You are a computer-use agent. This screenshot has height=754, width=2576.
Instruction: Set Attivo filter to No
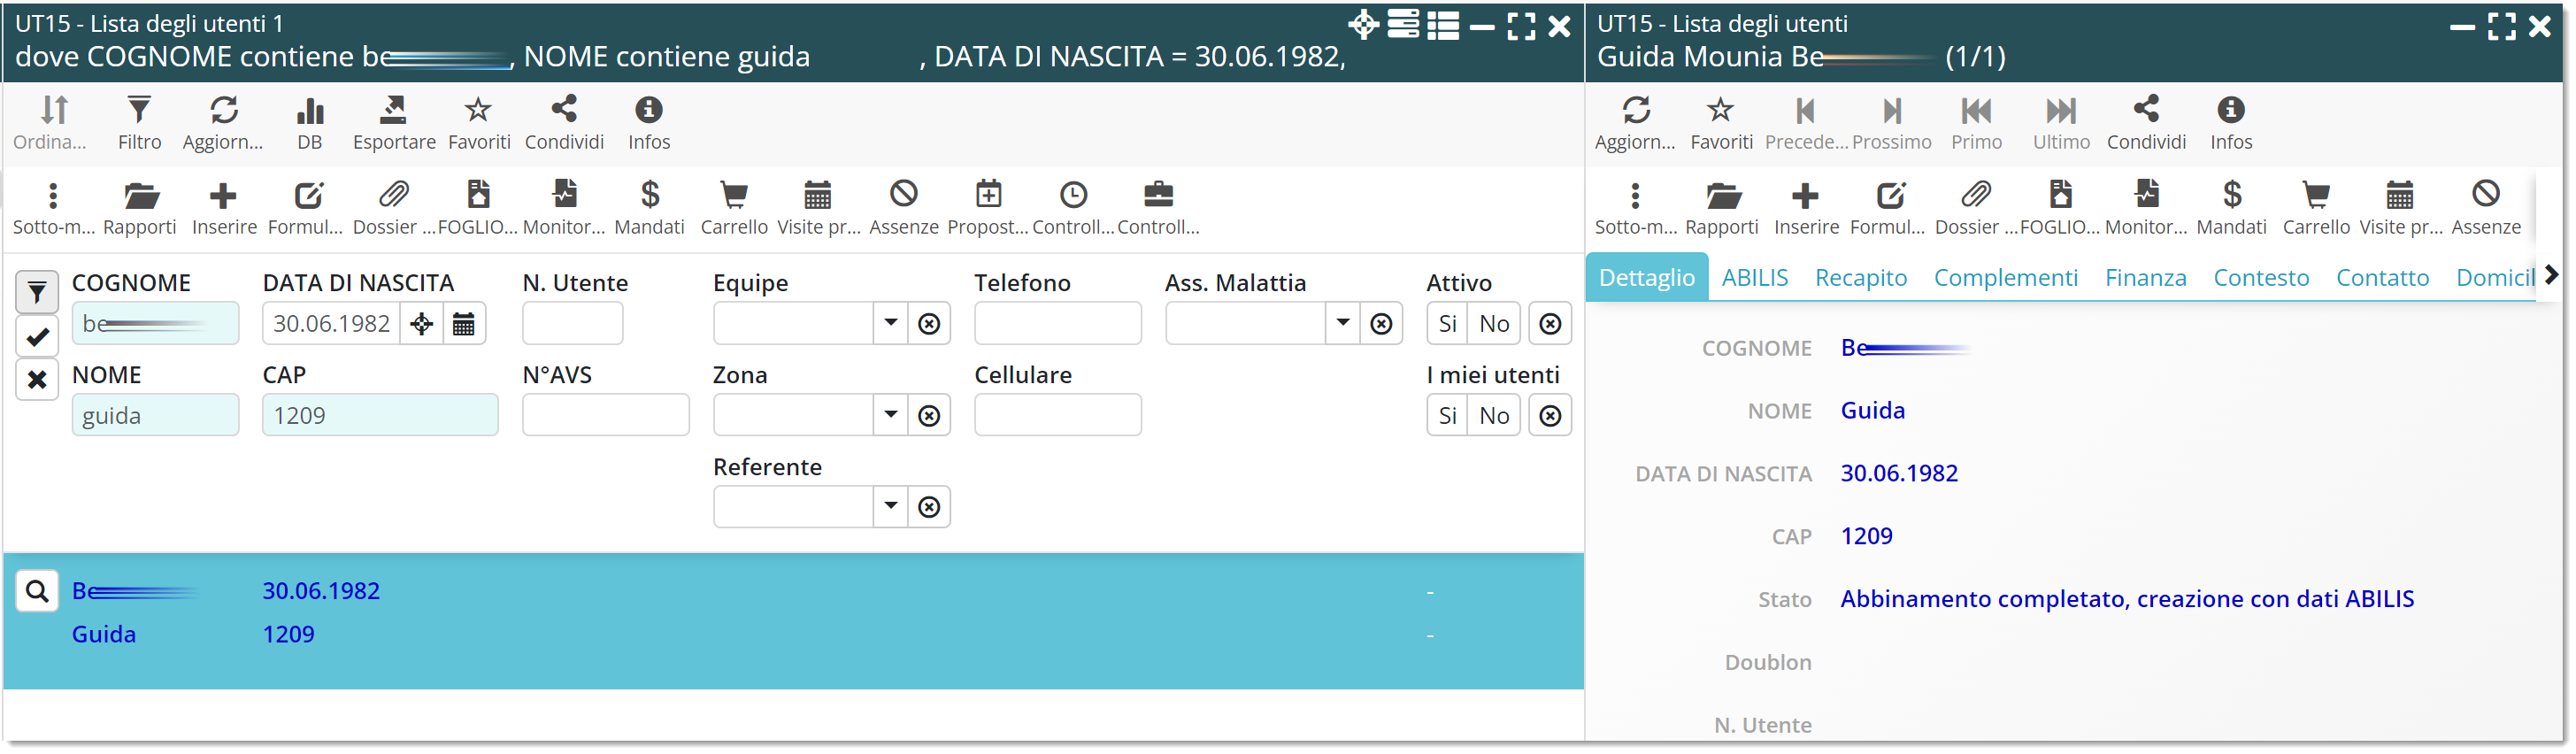point(1494,324)
